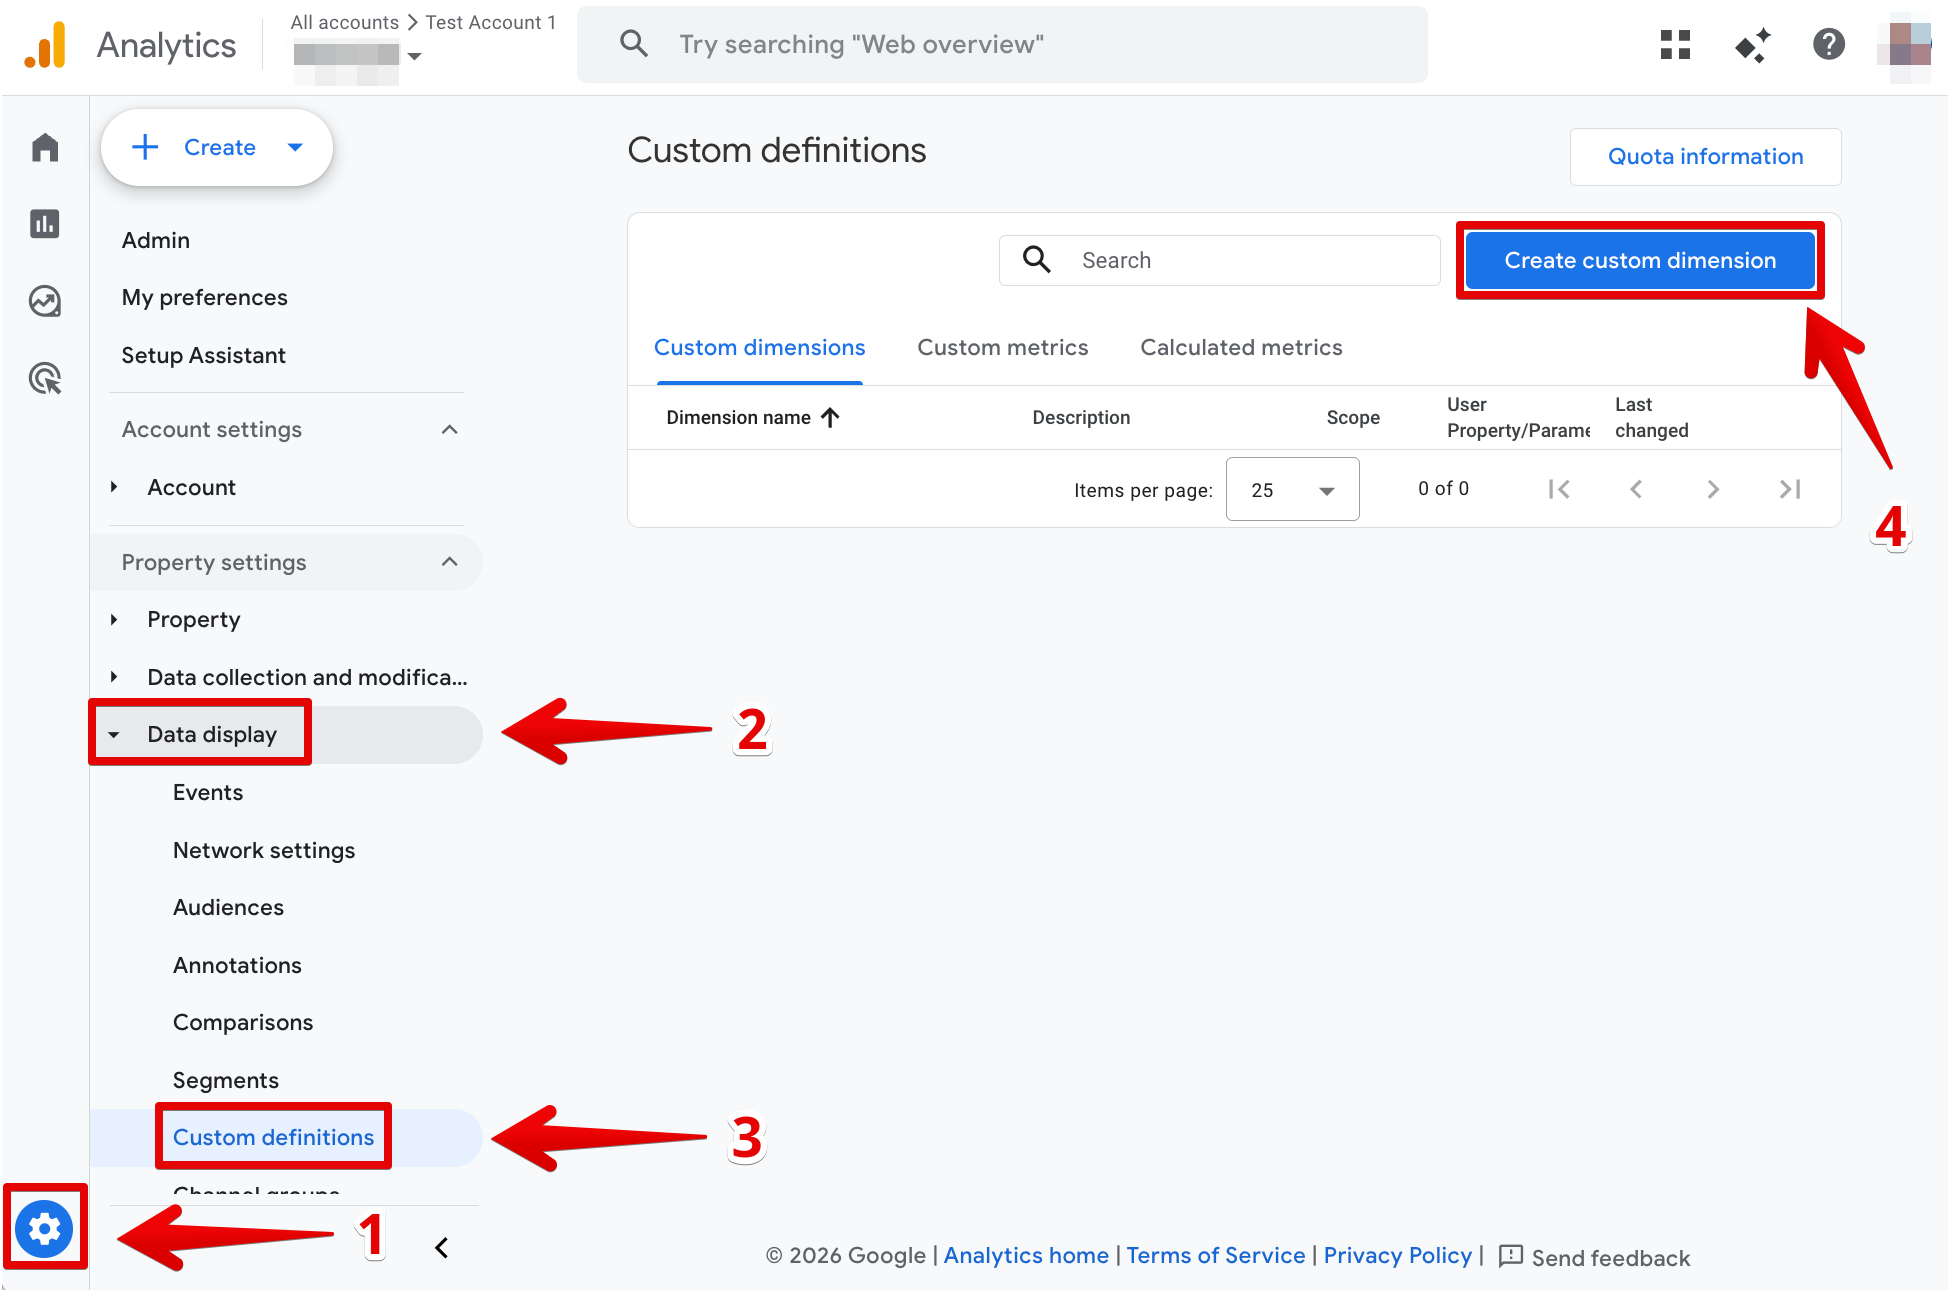
Task: Click Create custom dimension button
Action: 1639,260
